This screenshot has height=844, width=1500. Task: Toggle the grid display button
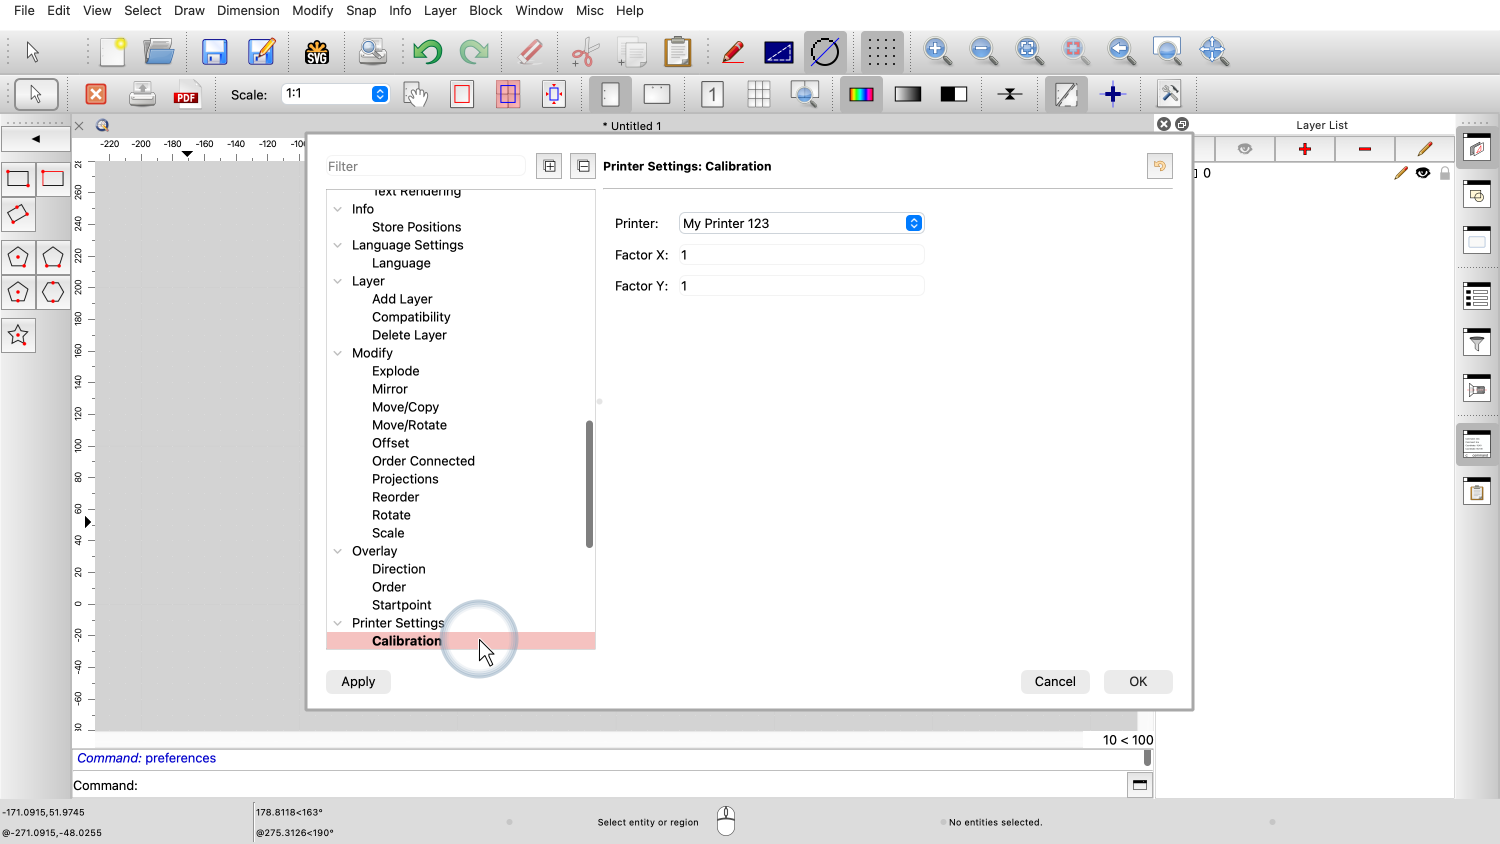point(881,52)
